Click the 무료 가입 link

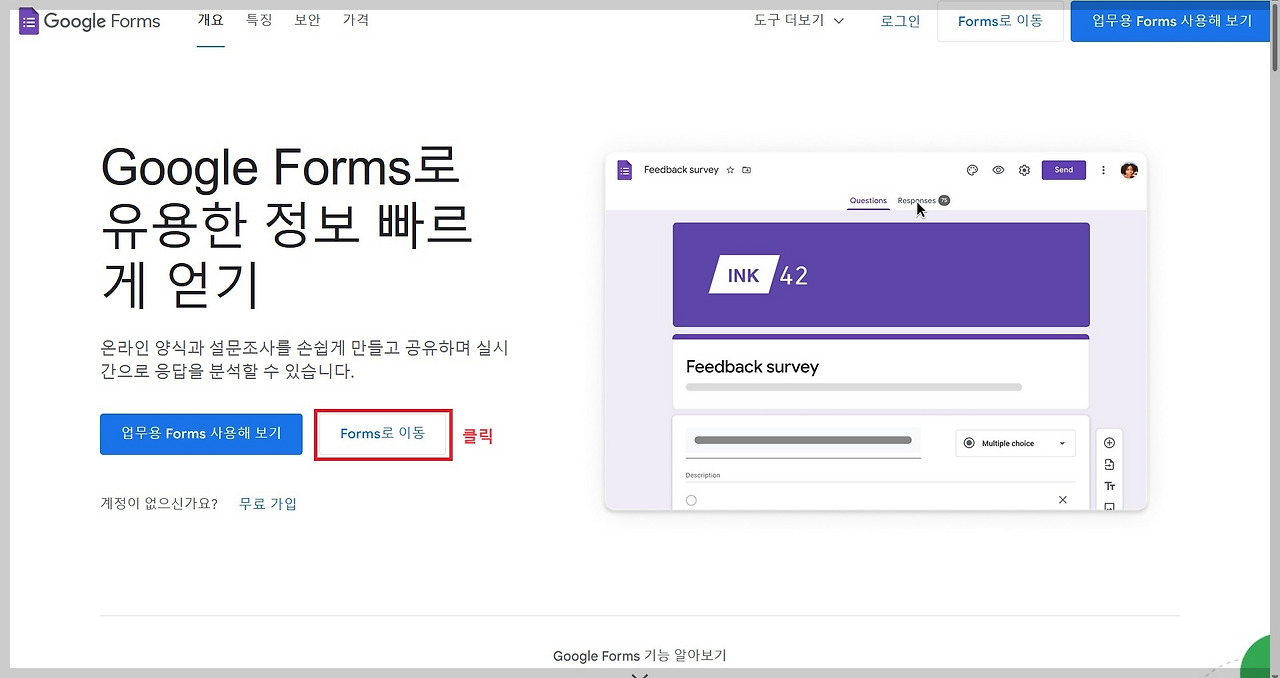[x=268, y=503]
